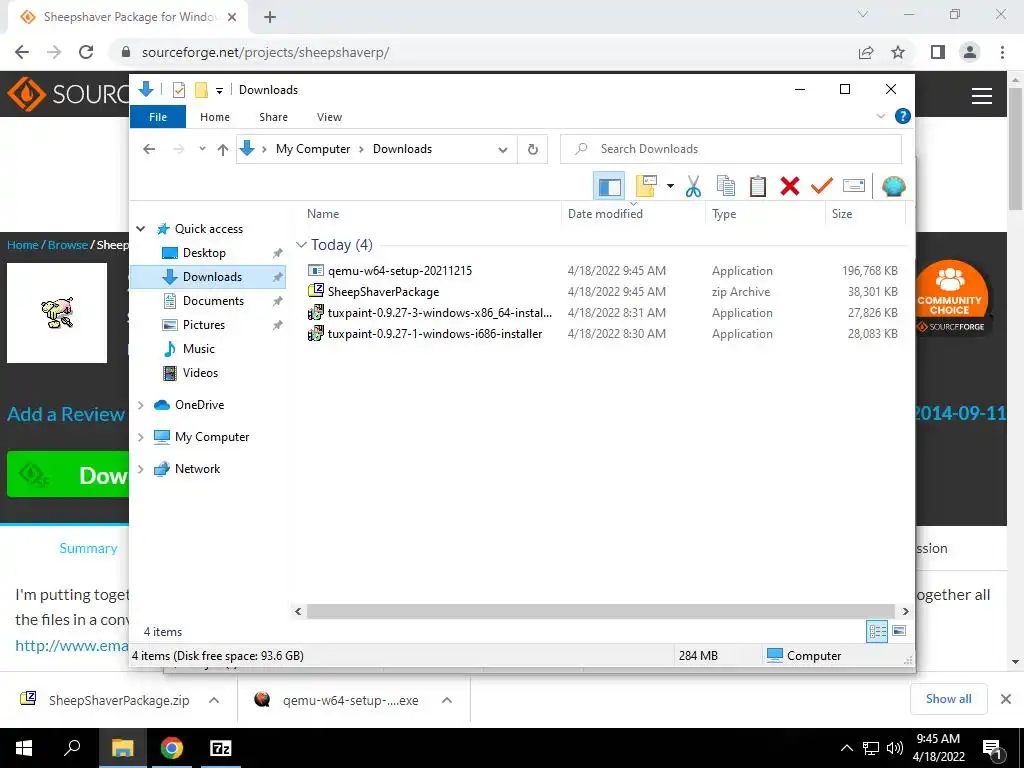The image size is (1024, 768).
Task: Switch to large thumbnails view icon
Action: 899,631
